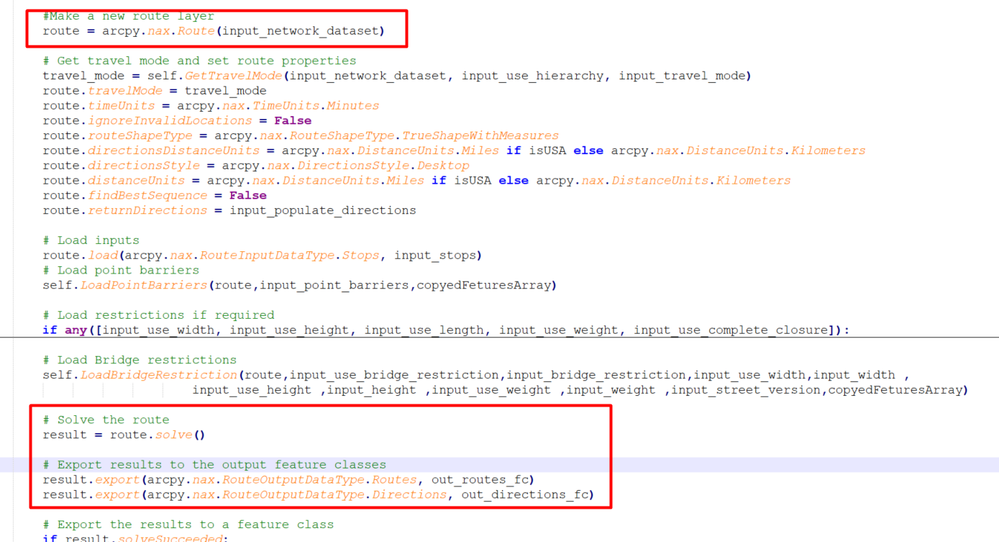Click the route.directionsDistanceUnits assignment line

click(x=454, y=150)
